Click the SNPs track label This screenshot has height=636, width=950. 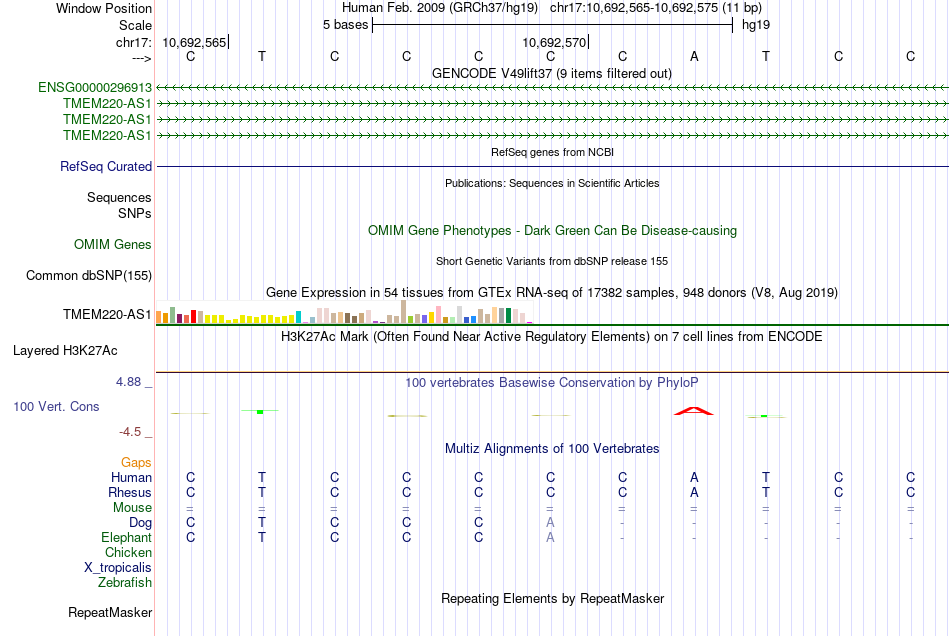(135, 213)
